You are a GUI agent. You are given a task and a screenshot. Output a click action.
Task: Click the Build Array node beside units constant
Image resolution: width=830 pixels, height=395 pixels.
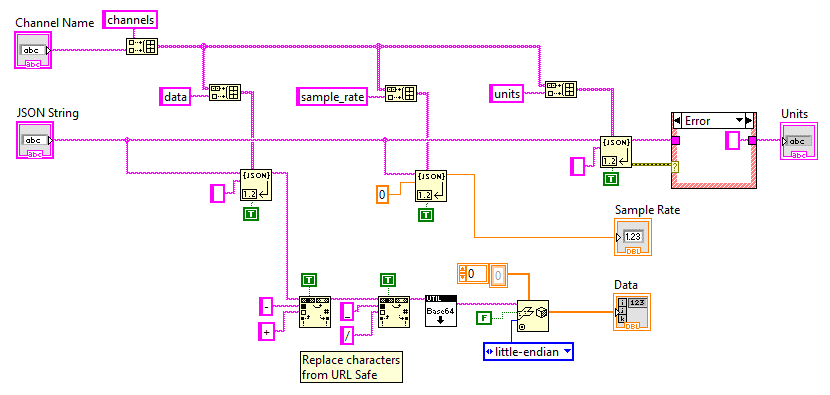tap(561, 89)
